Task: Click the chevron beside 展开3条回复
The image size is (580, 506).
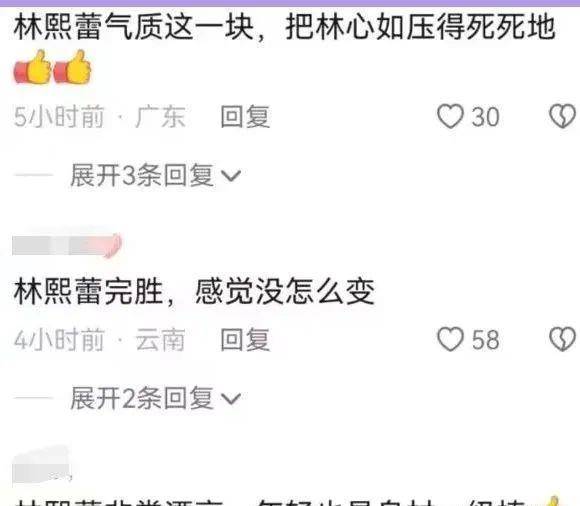Action: click(231, 176)
